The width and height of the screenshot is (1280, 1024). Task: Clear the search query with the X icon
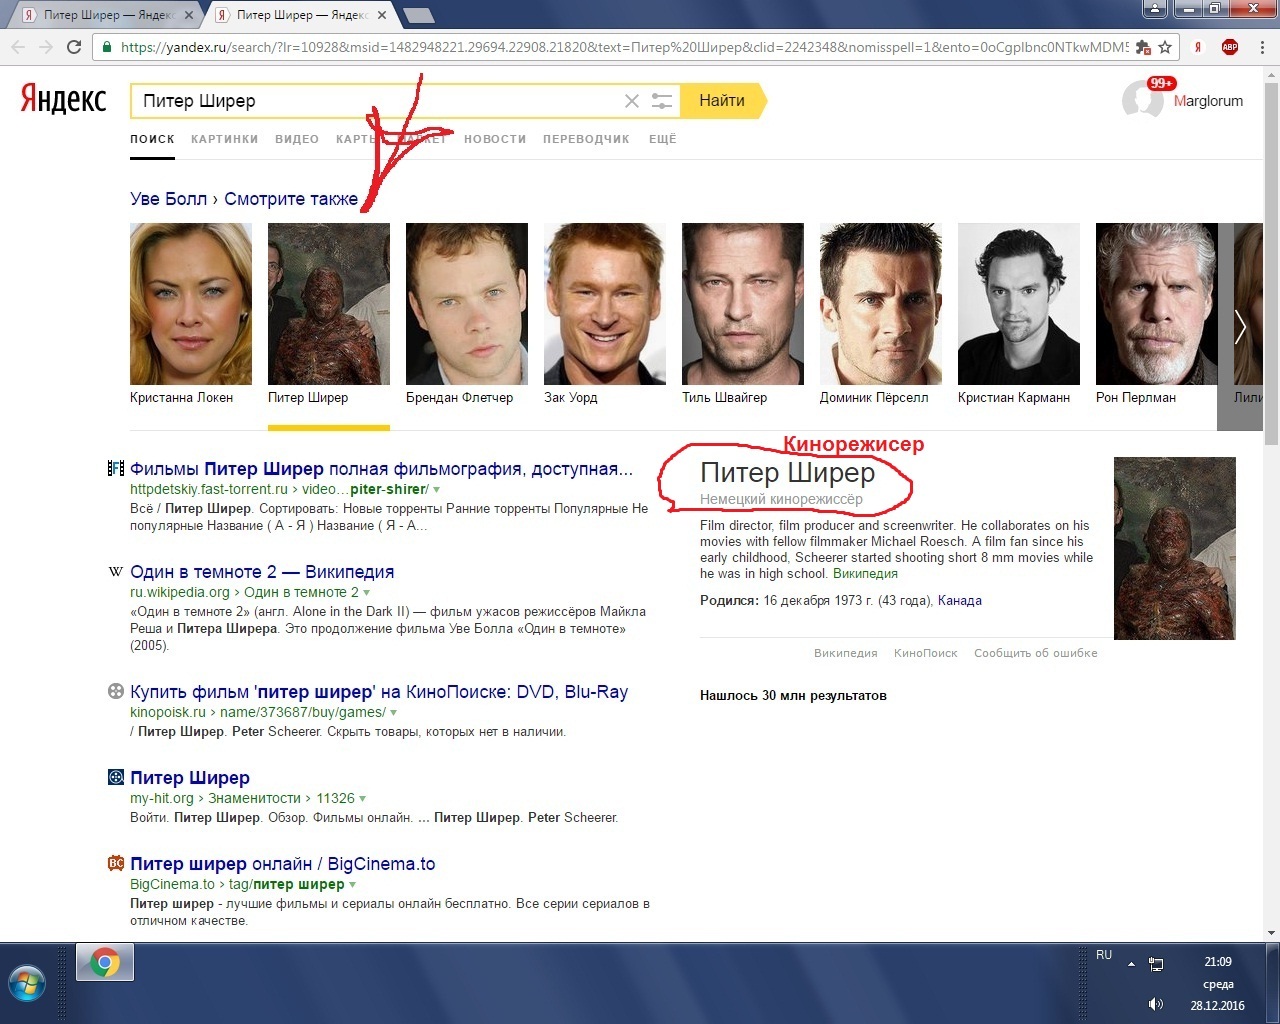pyautogui.click(x=632, y=101)
